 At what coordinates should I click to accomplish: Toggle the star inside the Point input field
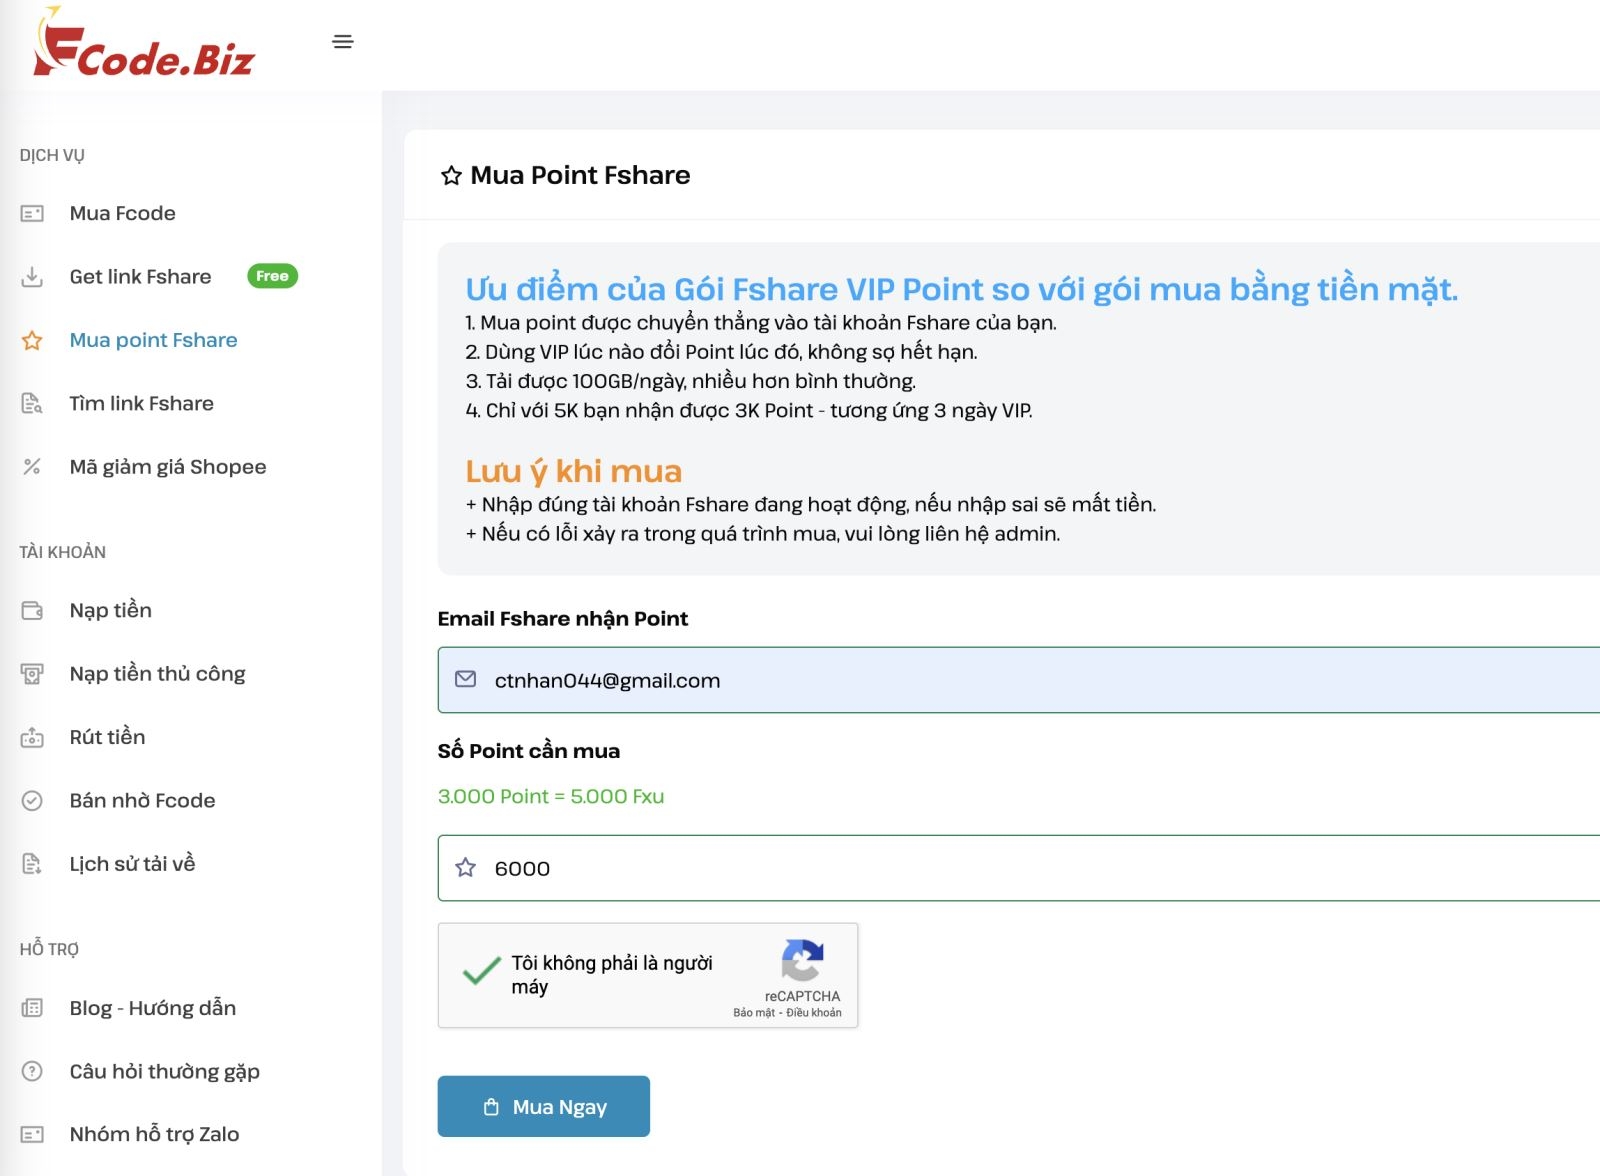coord(464,868)
